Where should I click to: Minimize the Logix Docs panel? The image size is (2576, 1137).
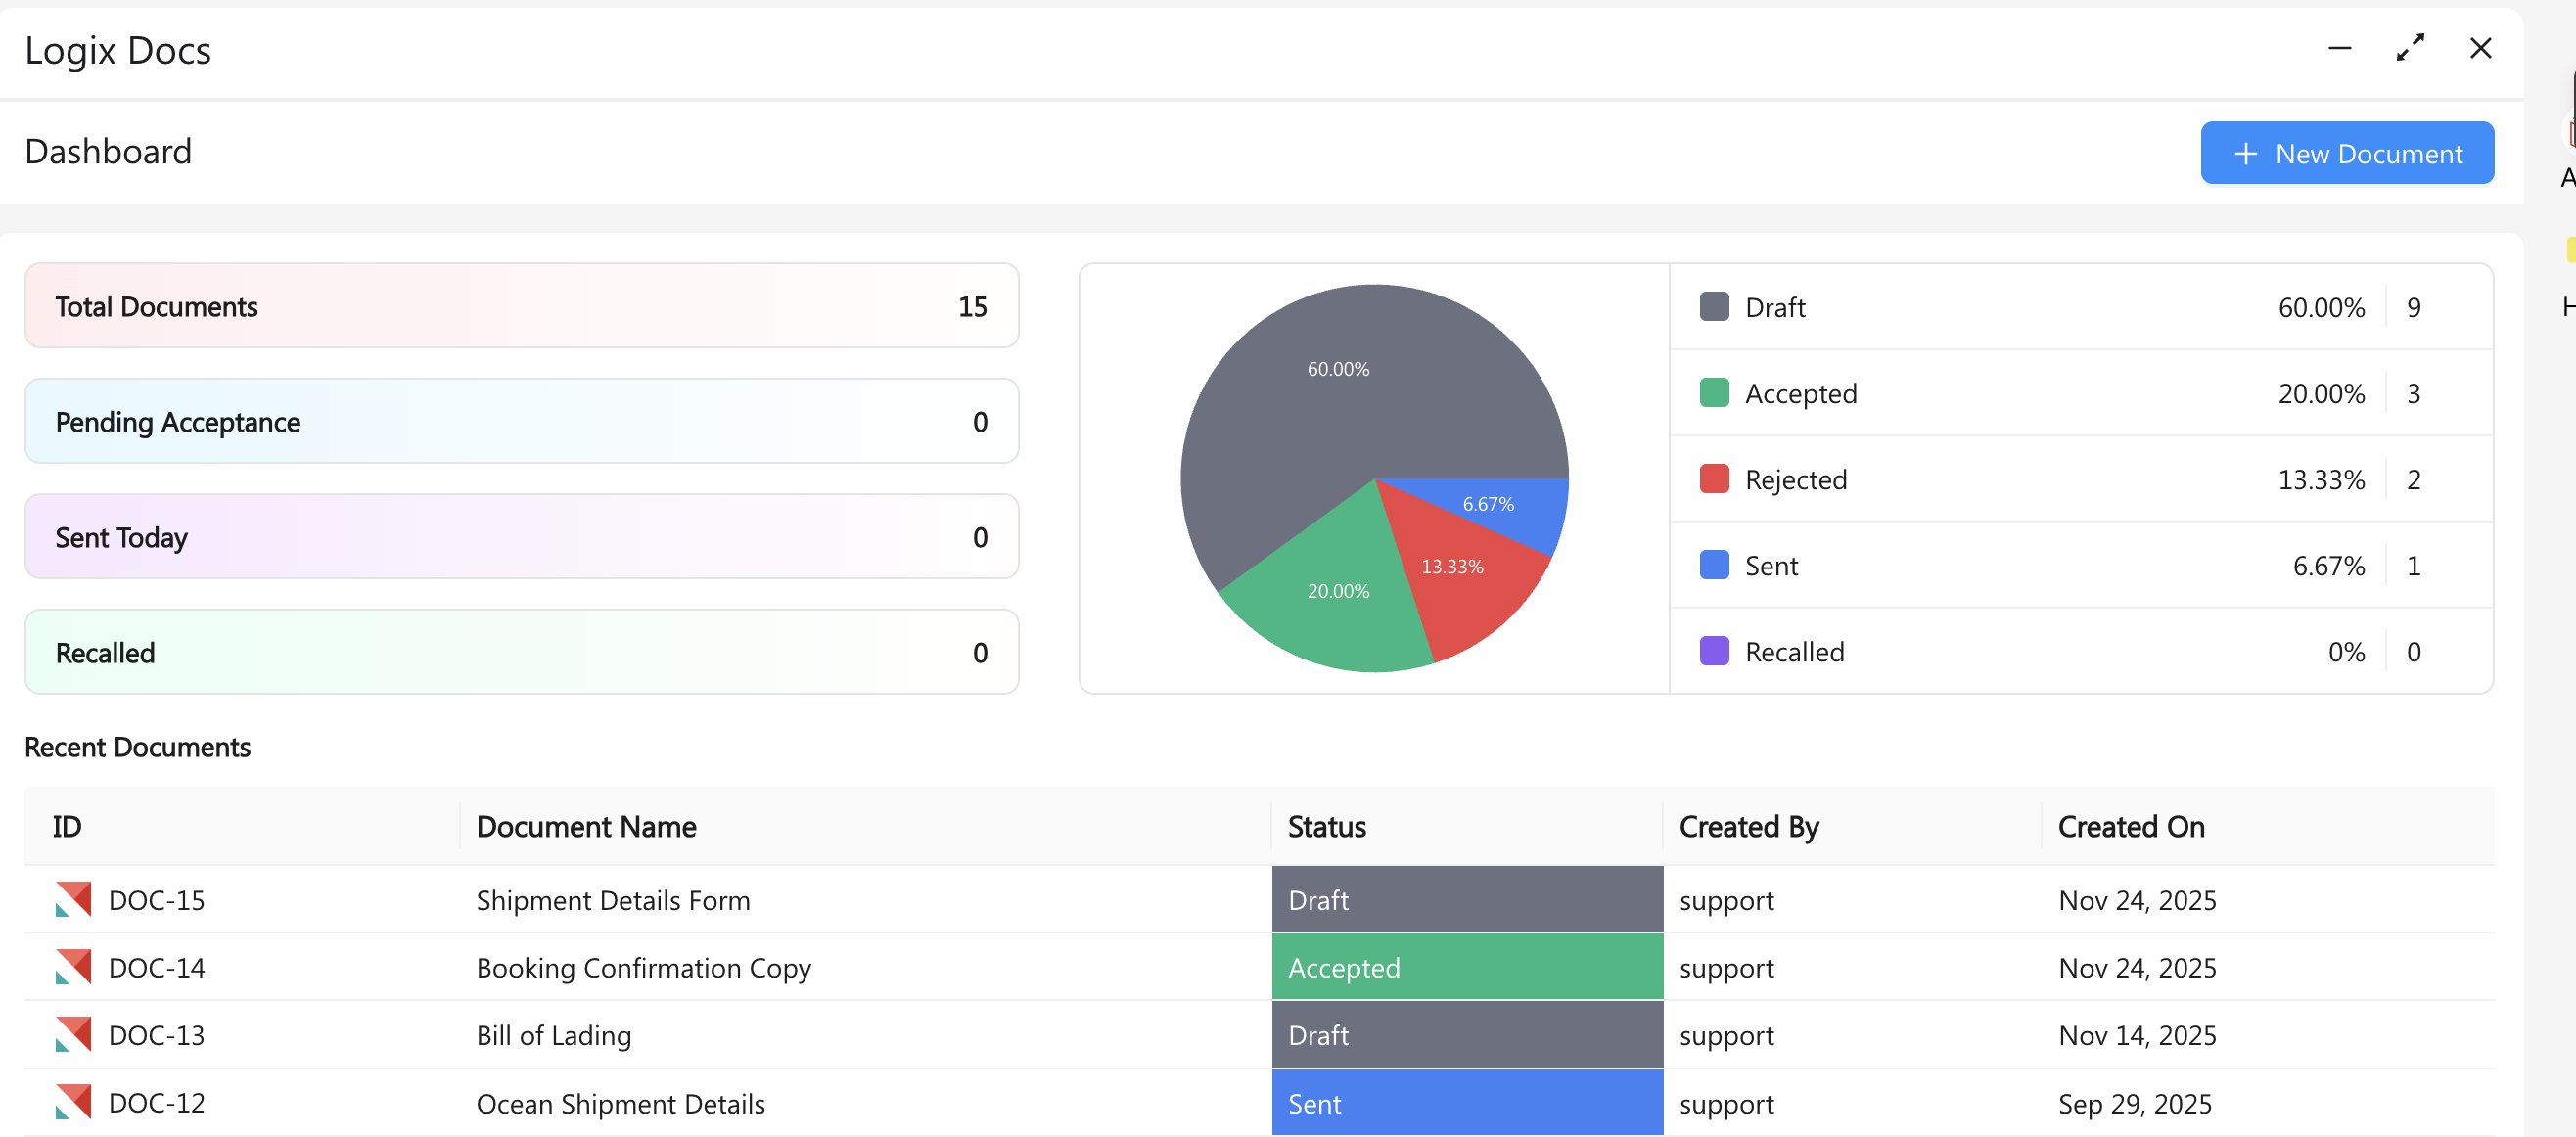pos(2339,48)
